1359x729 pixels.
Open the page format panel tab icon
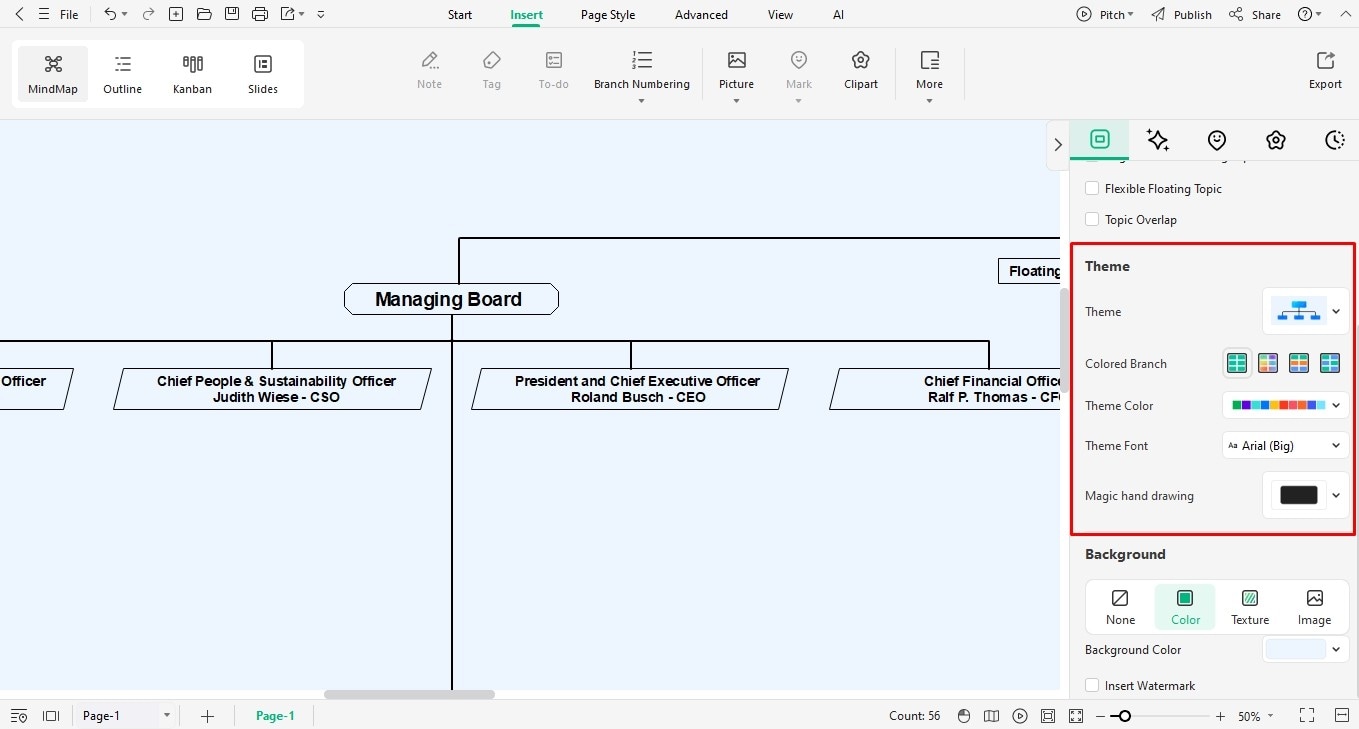(1099, 139)
